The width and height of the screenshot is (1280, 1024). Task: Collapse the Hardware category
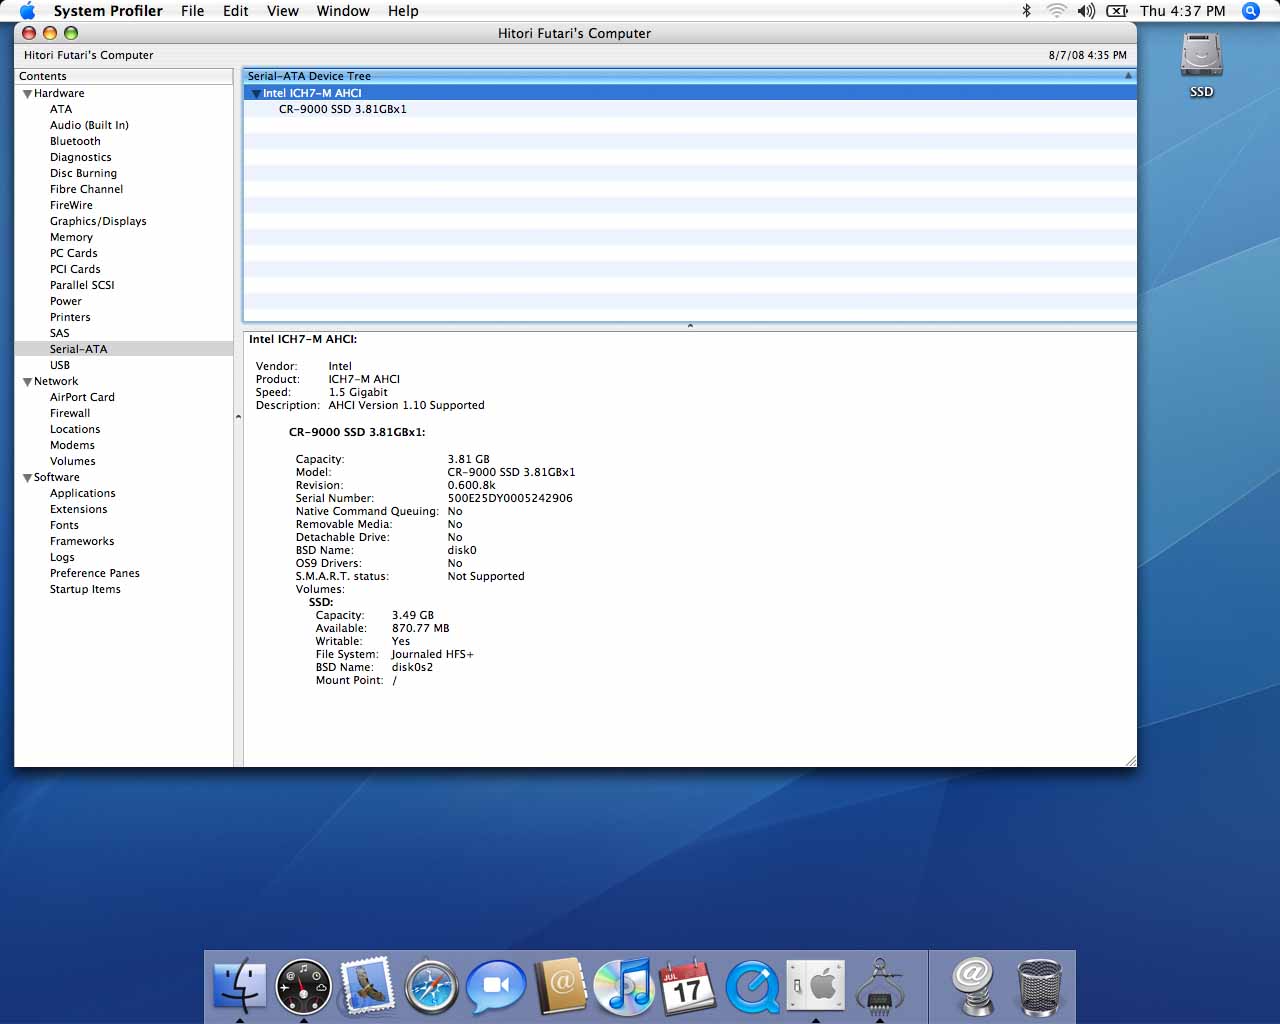[x=28, y=94]
